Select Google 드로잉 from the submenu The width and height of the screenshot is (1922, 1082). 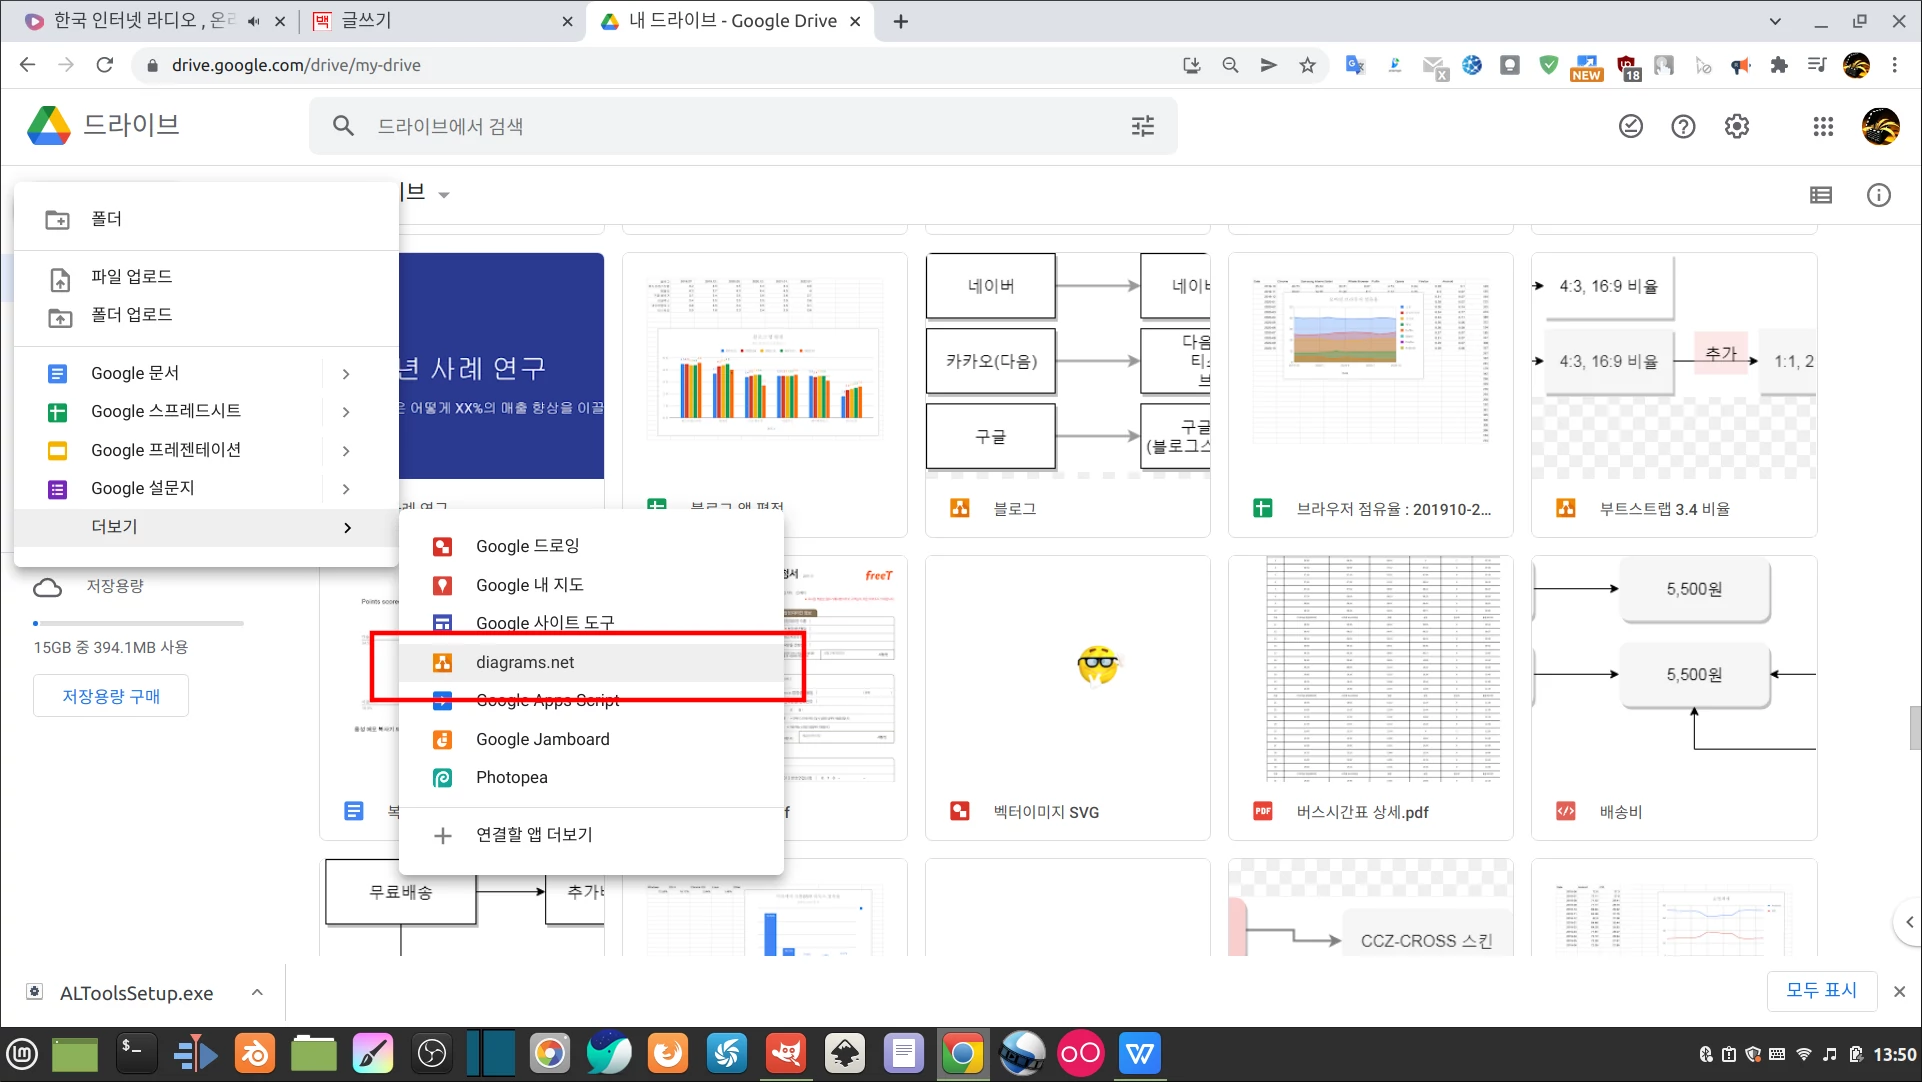[x=528, y=546]
